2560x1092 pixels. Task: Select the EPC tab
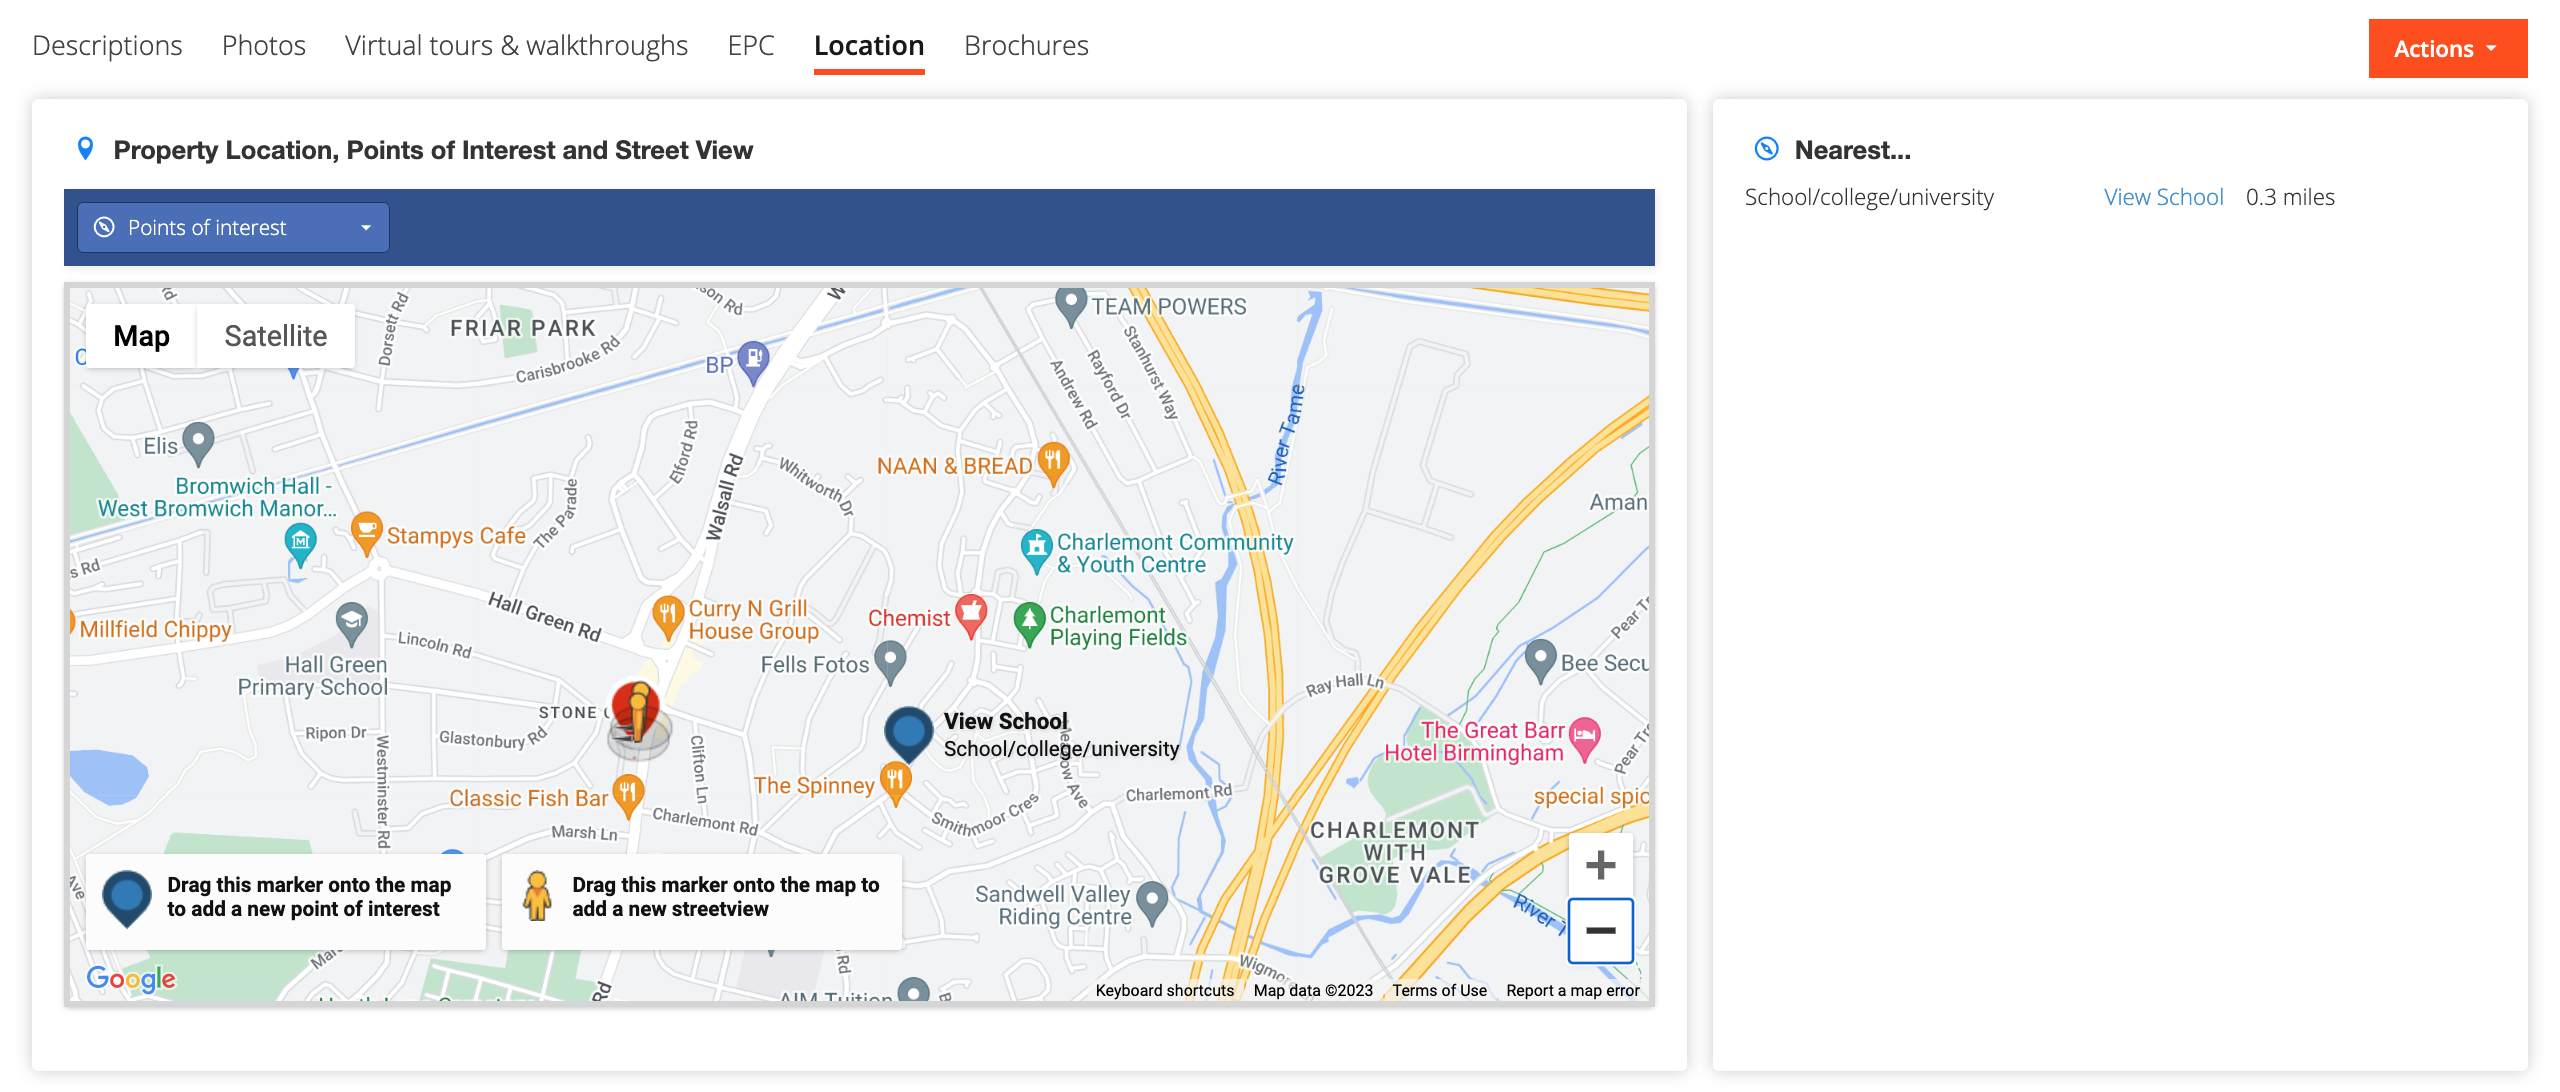[751, 46]
